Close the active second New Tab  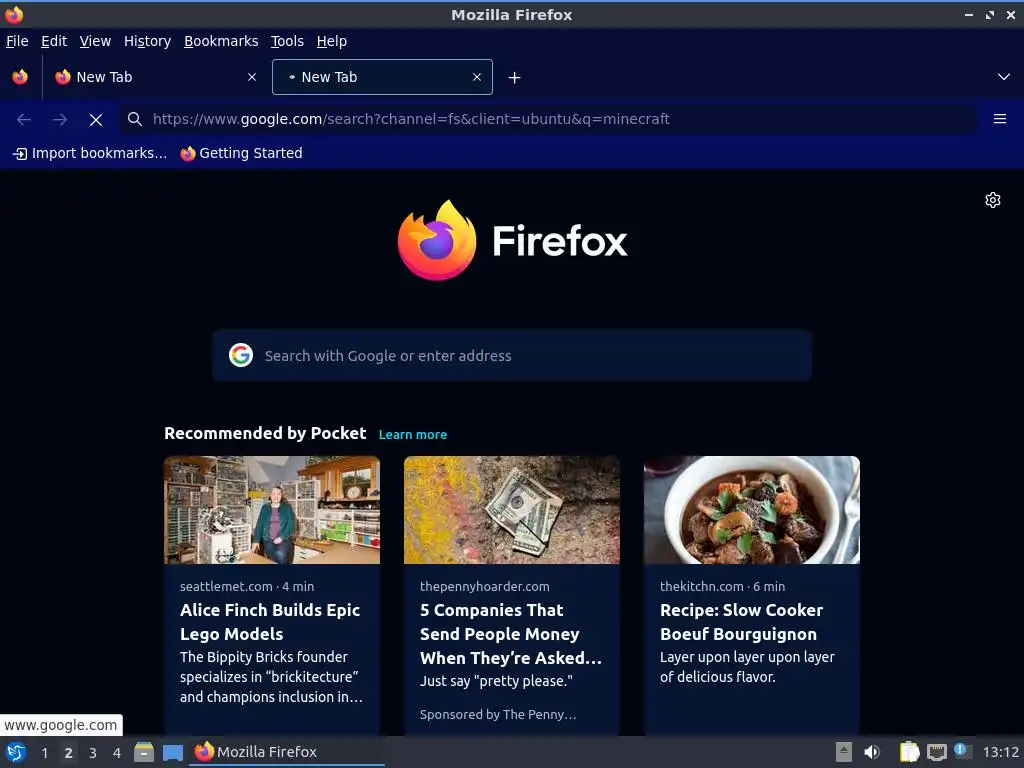(477, 77)
